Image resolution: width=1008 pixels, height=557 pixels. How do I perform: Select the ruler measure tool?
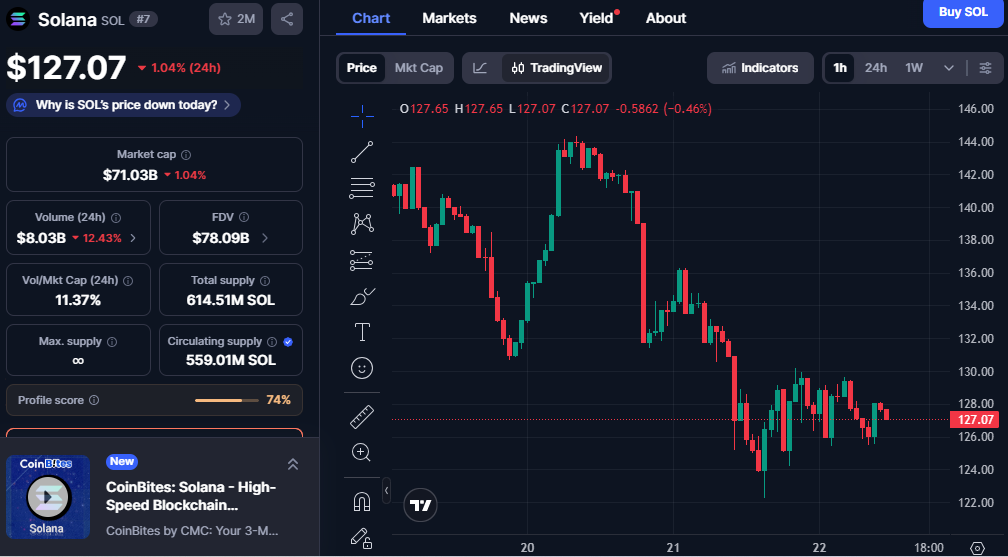362,416
